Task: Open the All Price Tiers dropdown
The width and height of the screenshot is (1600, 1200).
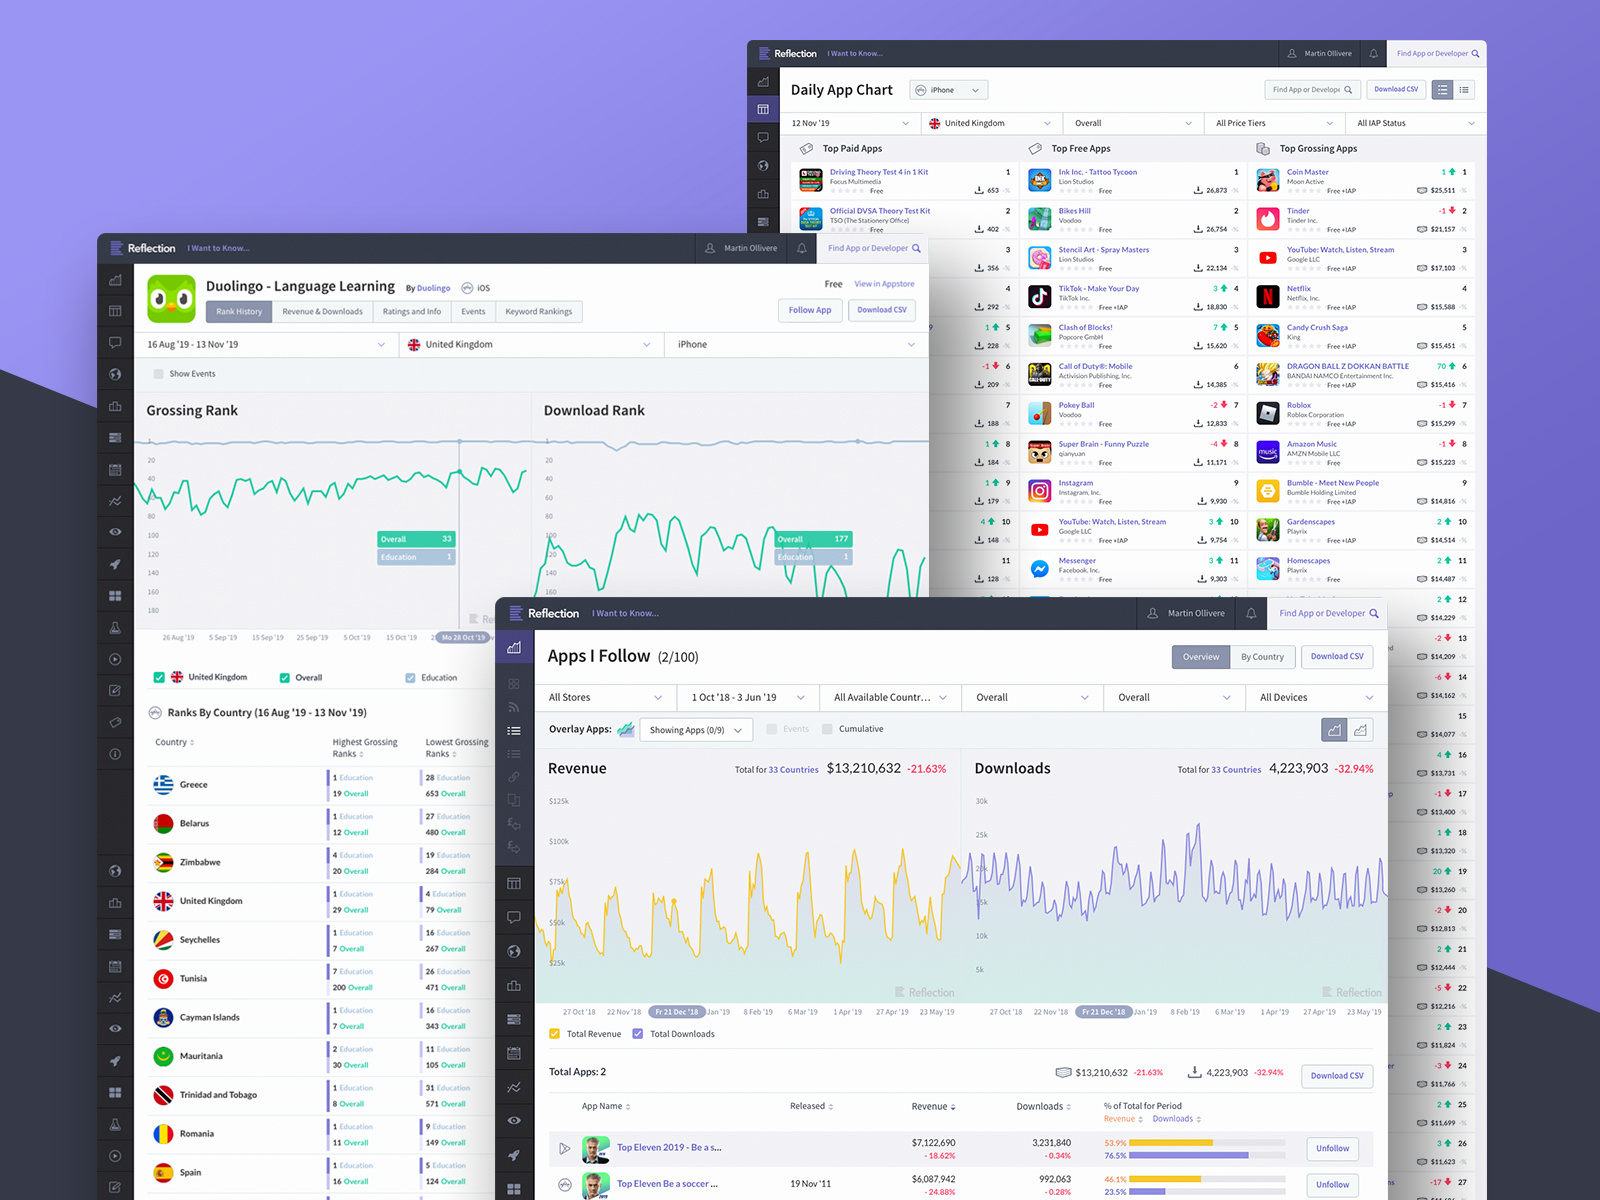Action: tap(1274, 122)
